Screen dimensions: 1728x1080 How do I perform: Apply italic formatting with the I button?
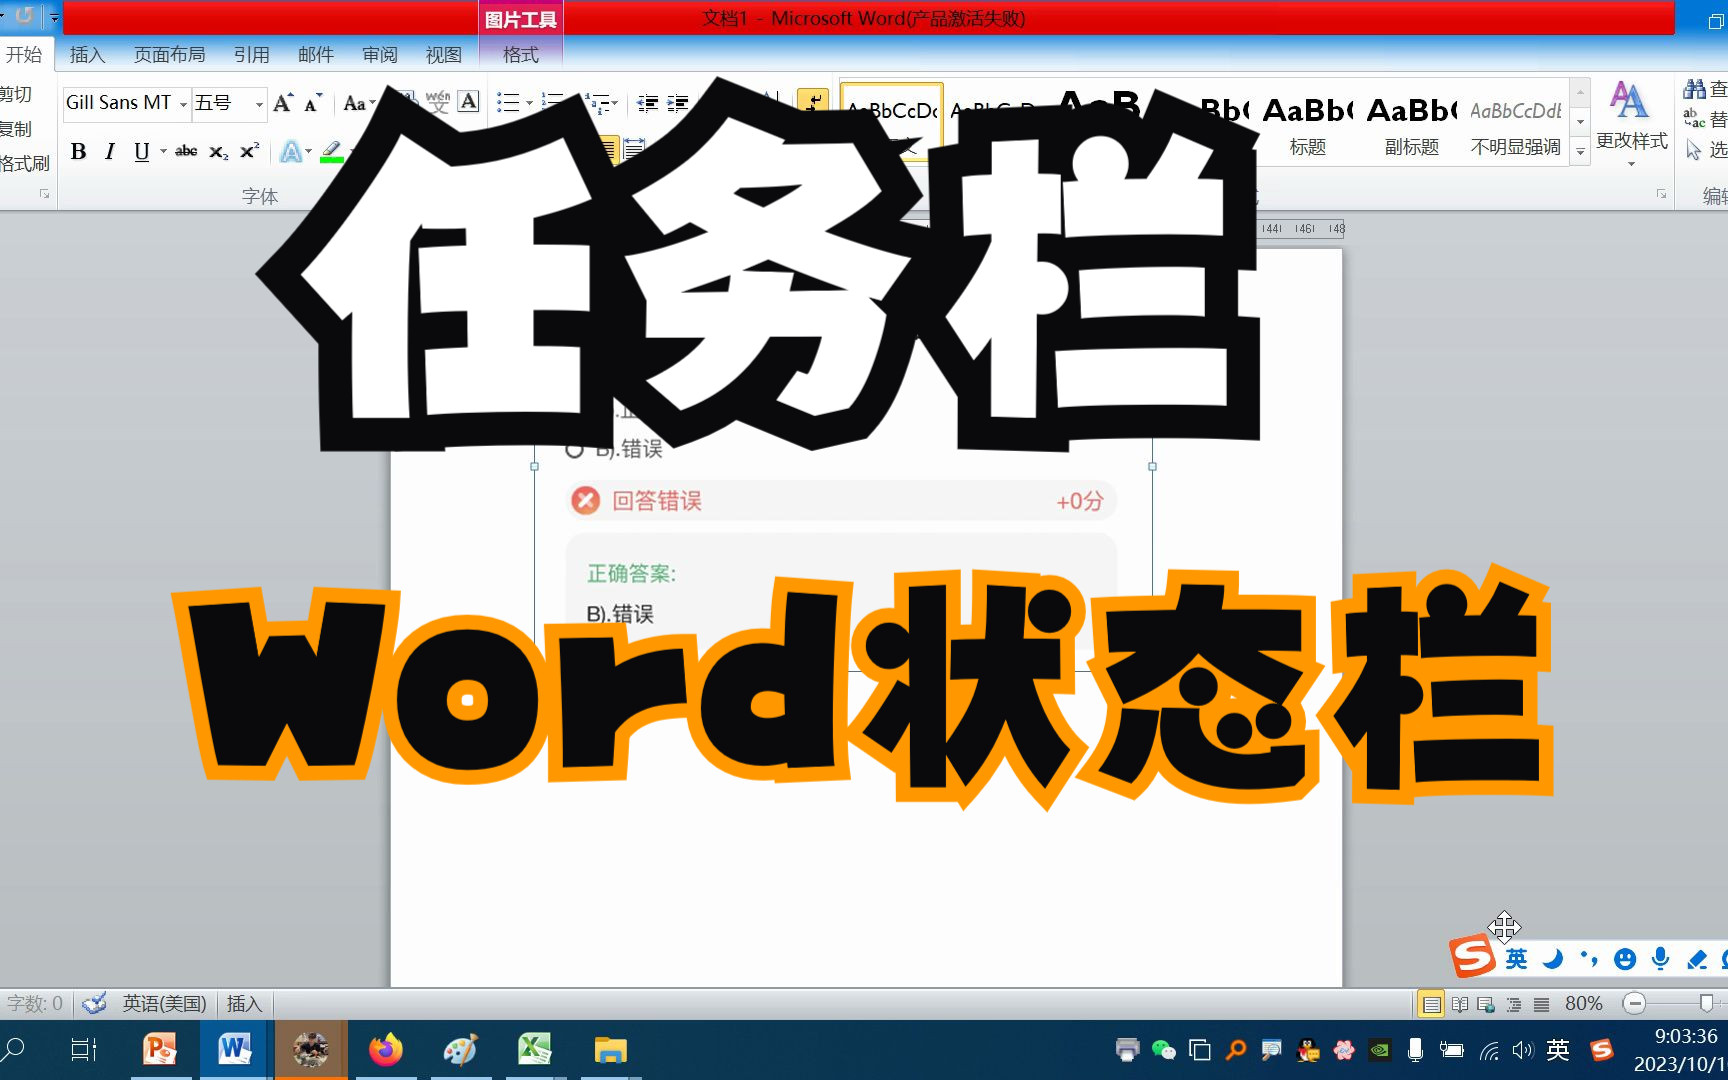(110, 151)
